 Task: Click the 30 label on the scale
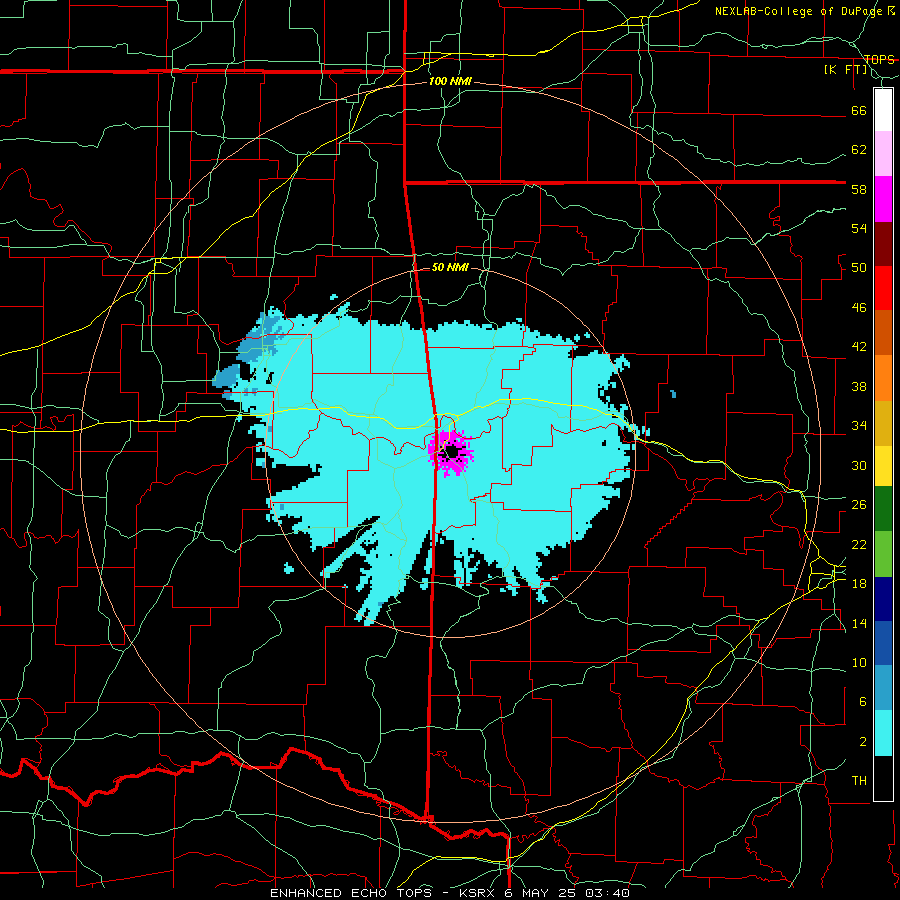pos(859,465)
